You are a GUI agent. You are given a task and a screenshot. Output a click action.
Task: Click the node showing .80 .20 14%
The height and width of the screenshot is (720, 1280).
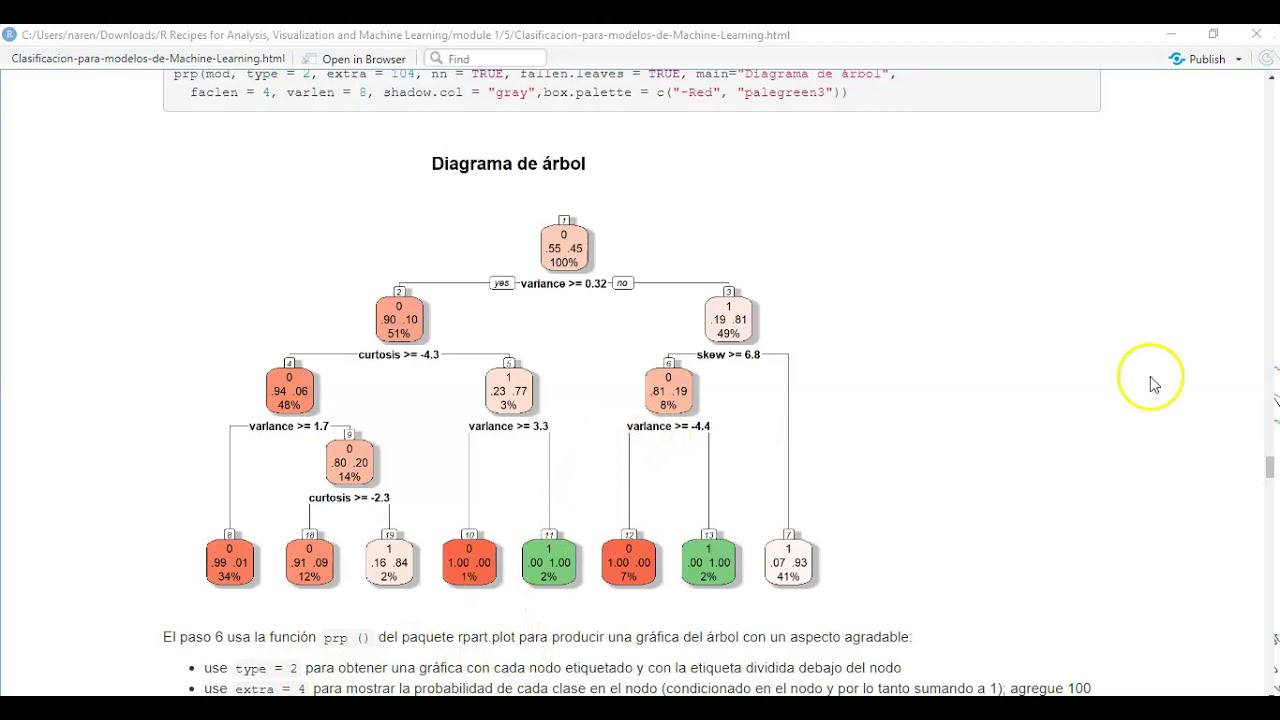(349, 462)
